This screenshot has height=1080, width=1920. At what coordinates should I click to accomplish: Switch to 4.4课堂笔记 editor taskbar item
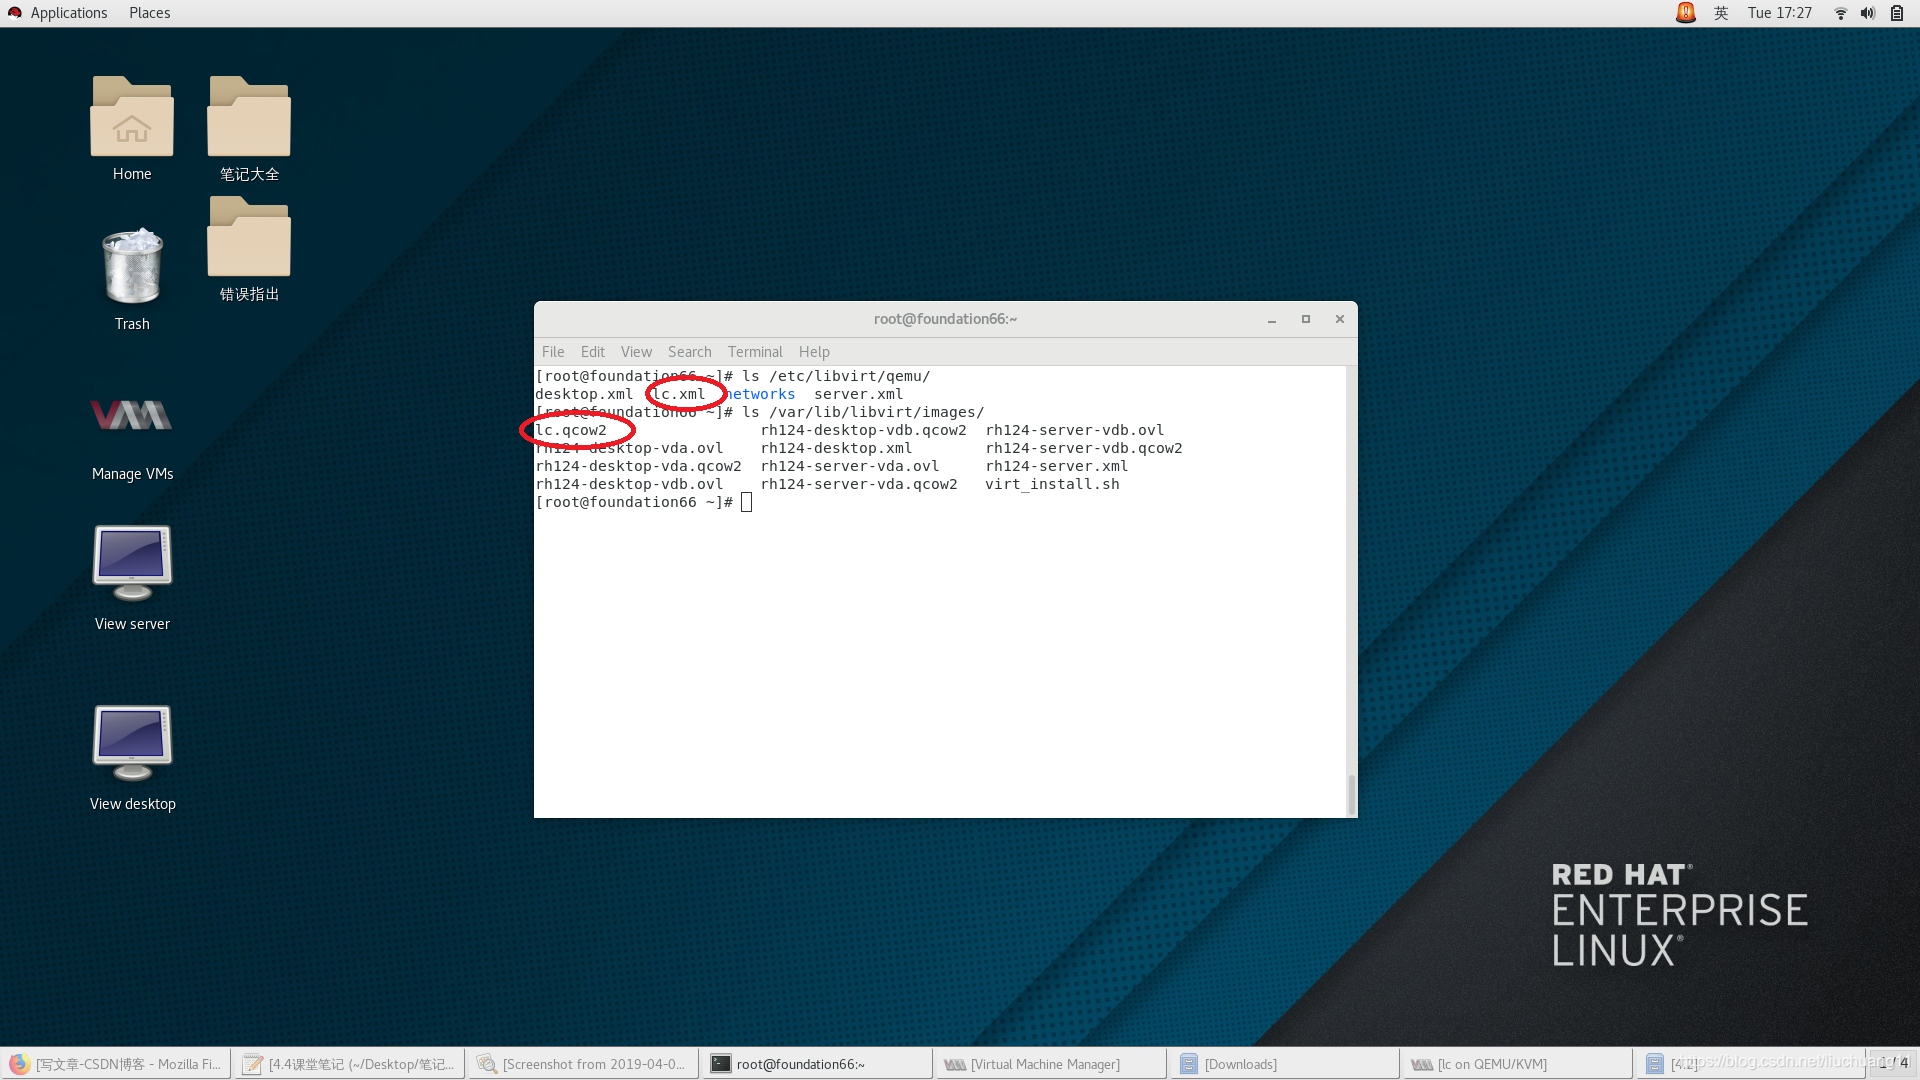tap(350, 1064)
